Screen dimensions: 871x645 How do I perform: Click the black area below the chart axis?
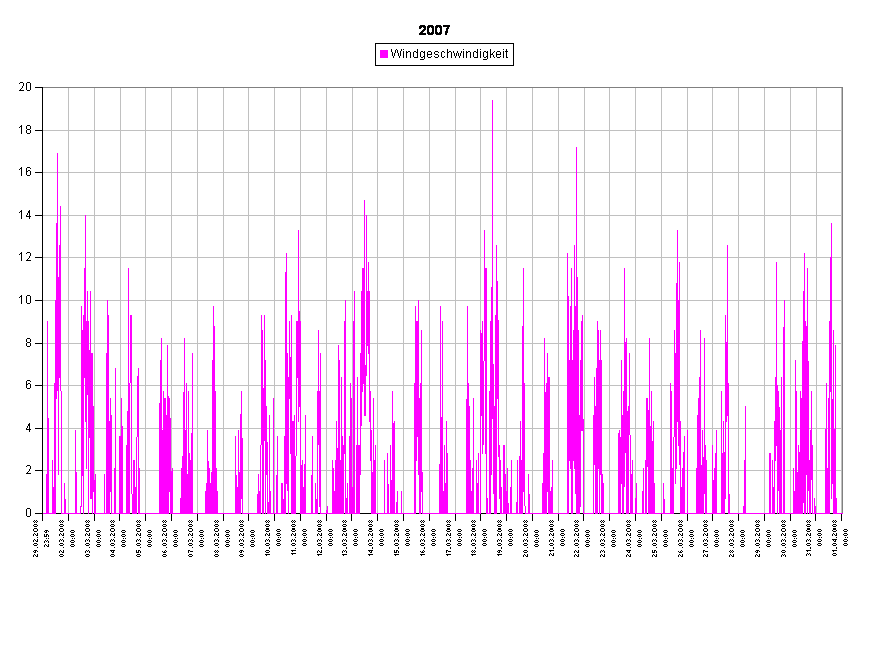point(440,580)
